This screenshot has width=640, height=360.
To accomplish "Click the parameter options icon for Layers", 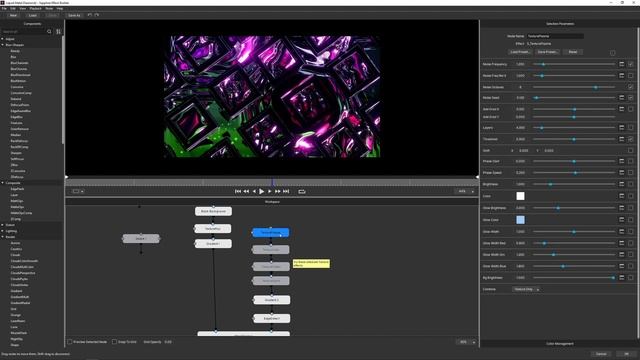I will pos(622,127).
